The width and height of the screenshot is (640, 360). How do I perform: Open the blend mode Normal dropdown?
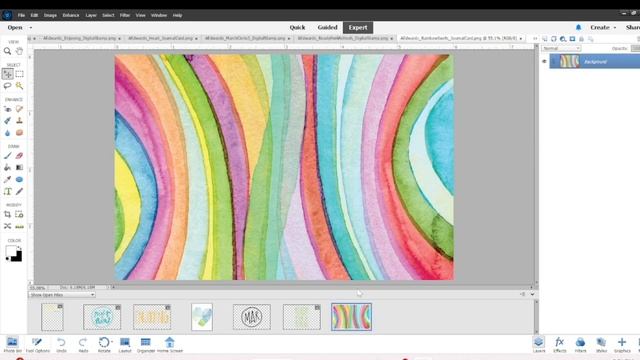(x=561, y=48)
